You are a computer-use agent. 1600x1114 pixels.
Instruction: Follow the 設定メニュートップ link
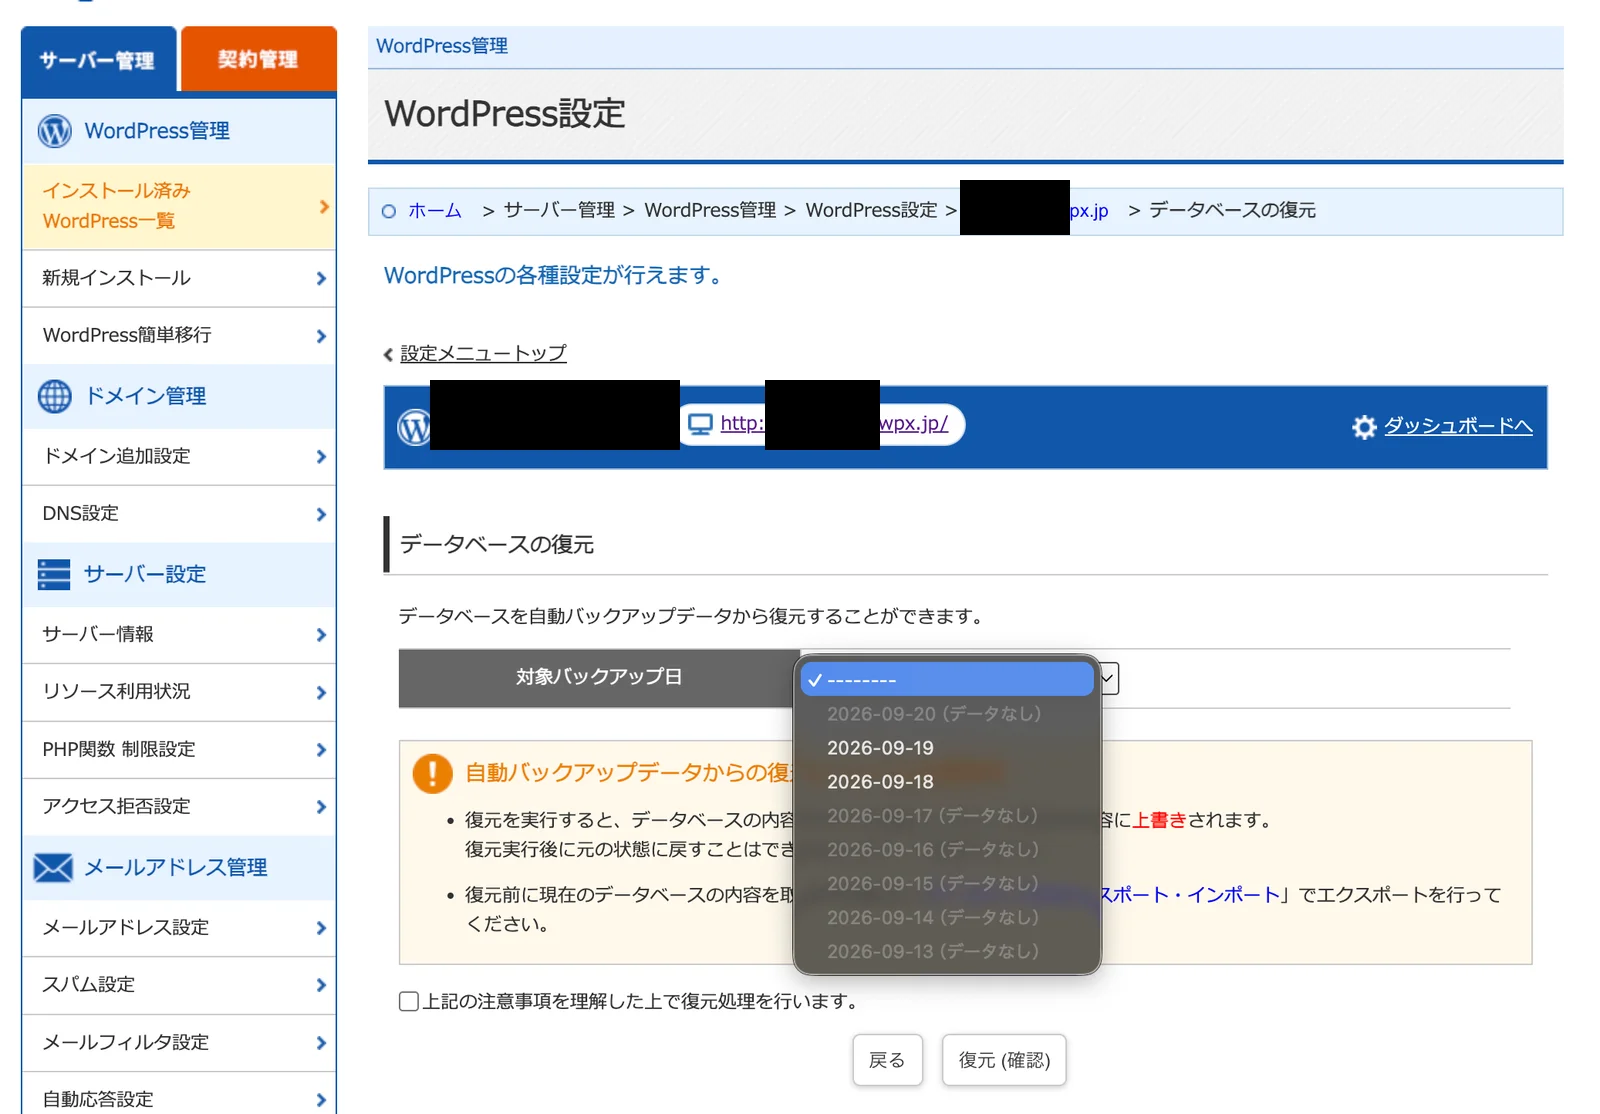pos(483,353)
